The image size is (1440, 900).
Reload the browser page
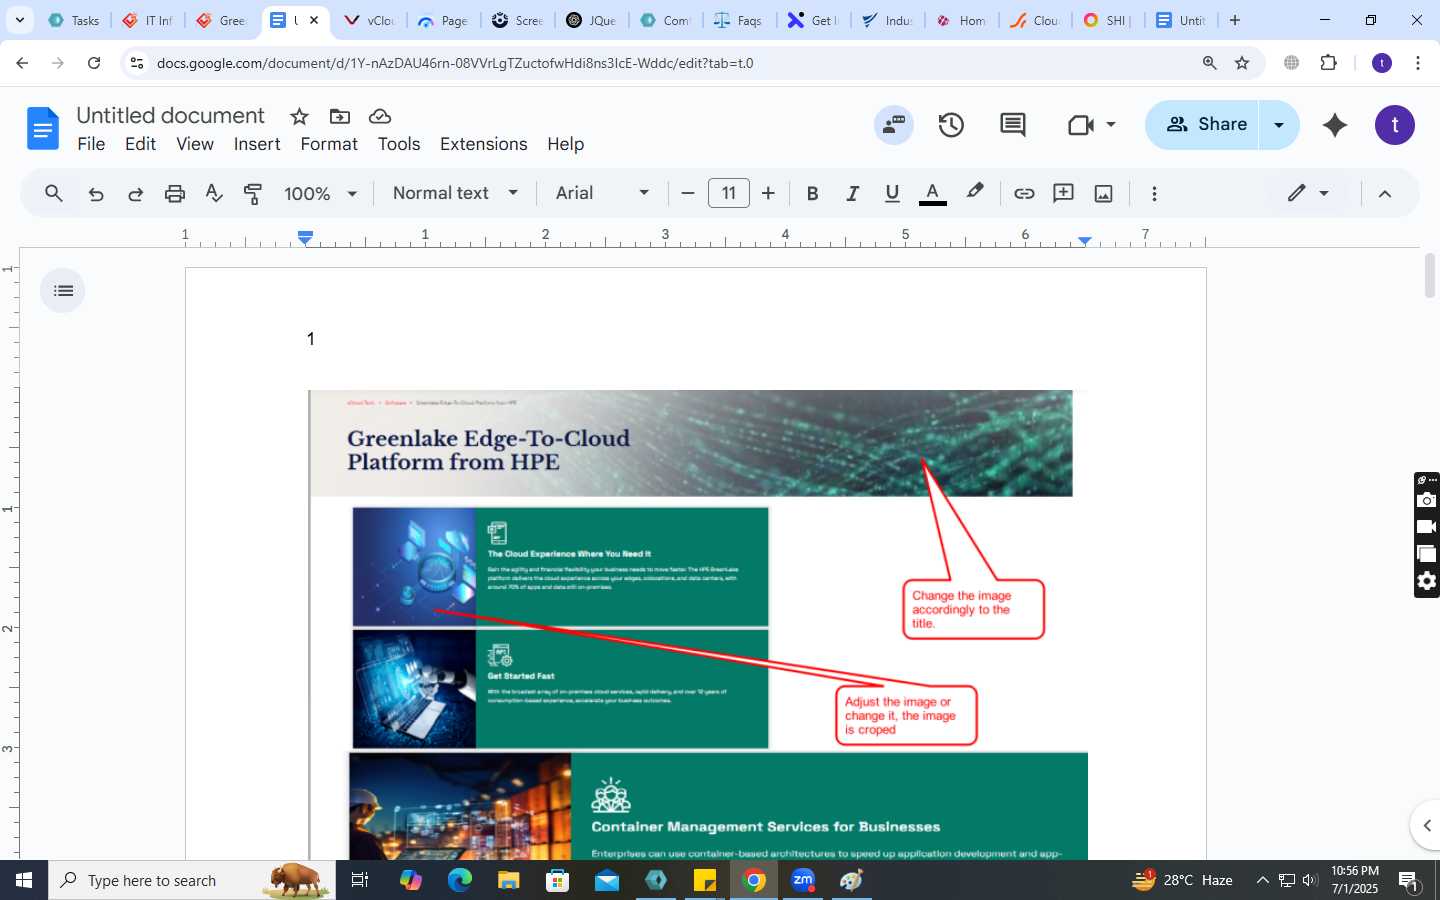[x=94, y=63]
